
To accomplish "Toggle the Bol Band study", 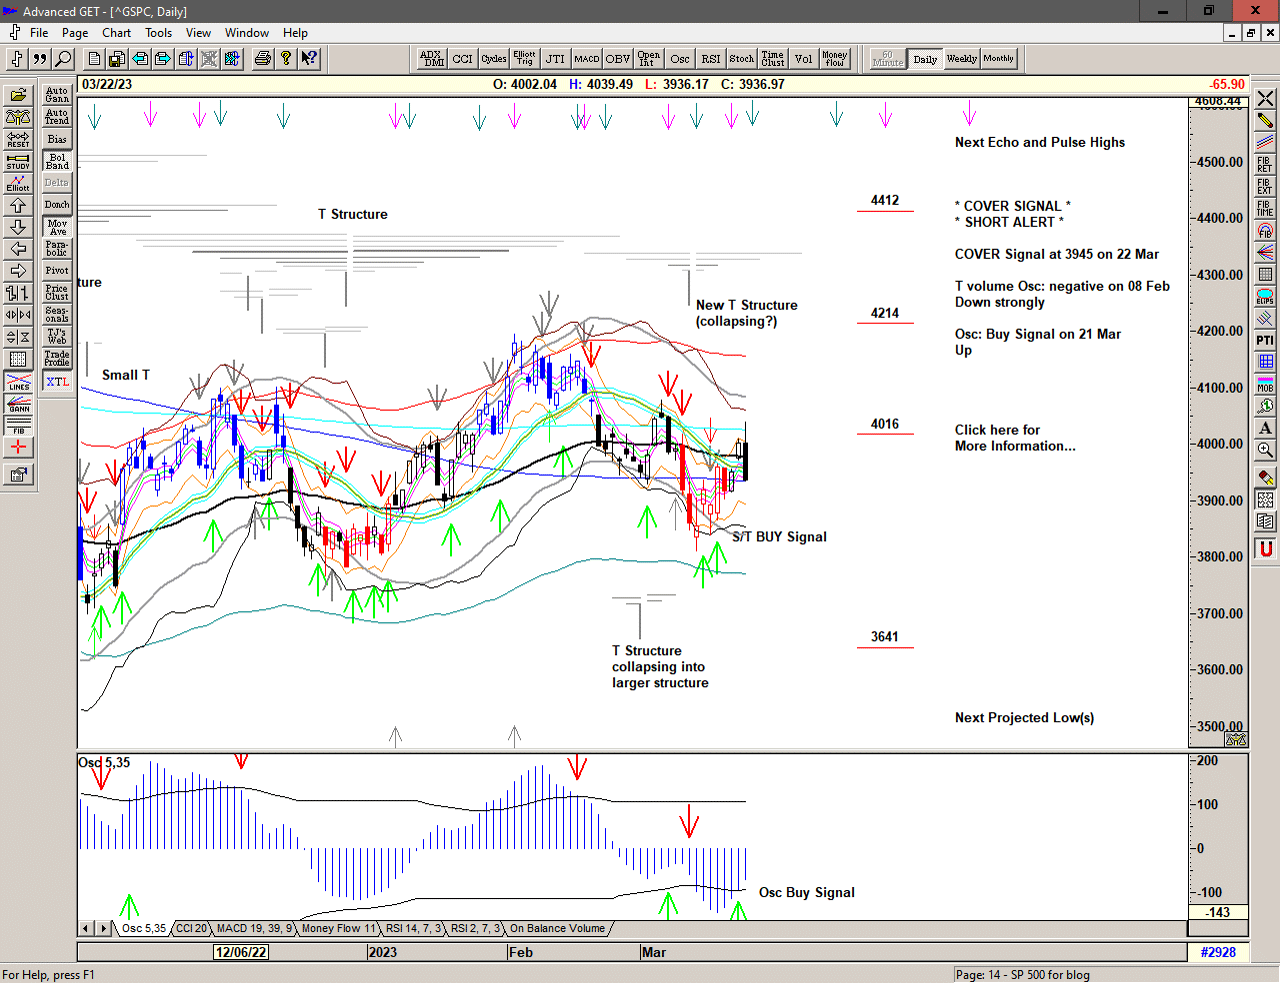I will tap(57, 161).
